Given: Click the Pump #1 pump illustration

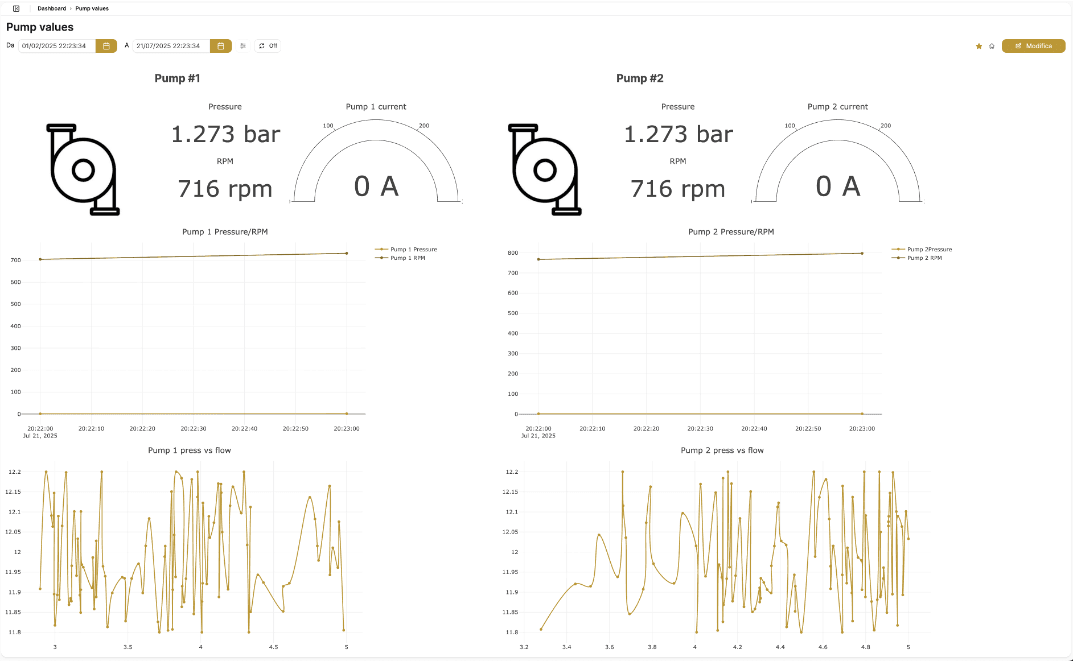Looking at the screenshot, I should click(82, 169).
